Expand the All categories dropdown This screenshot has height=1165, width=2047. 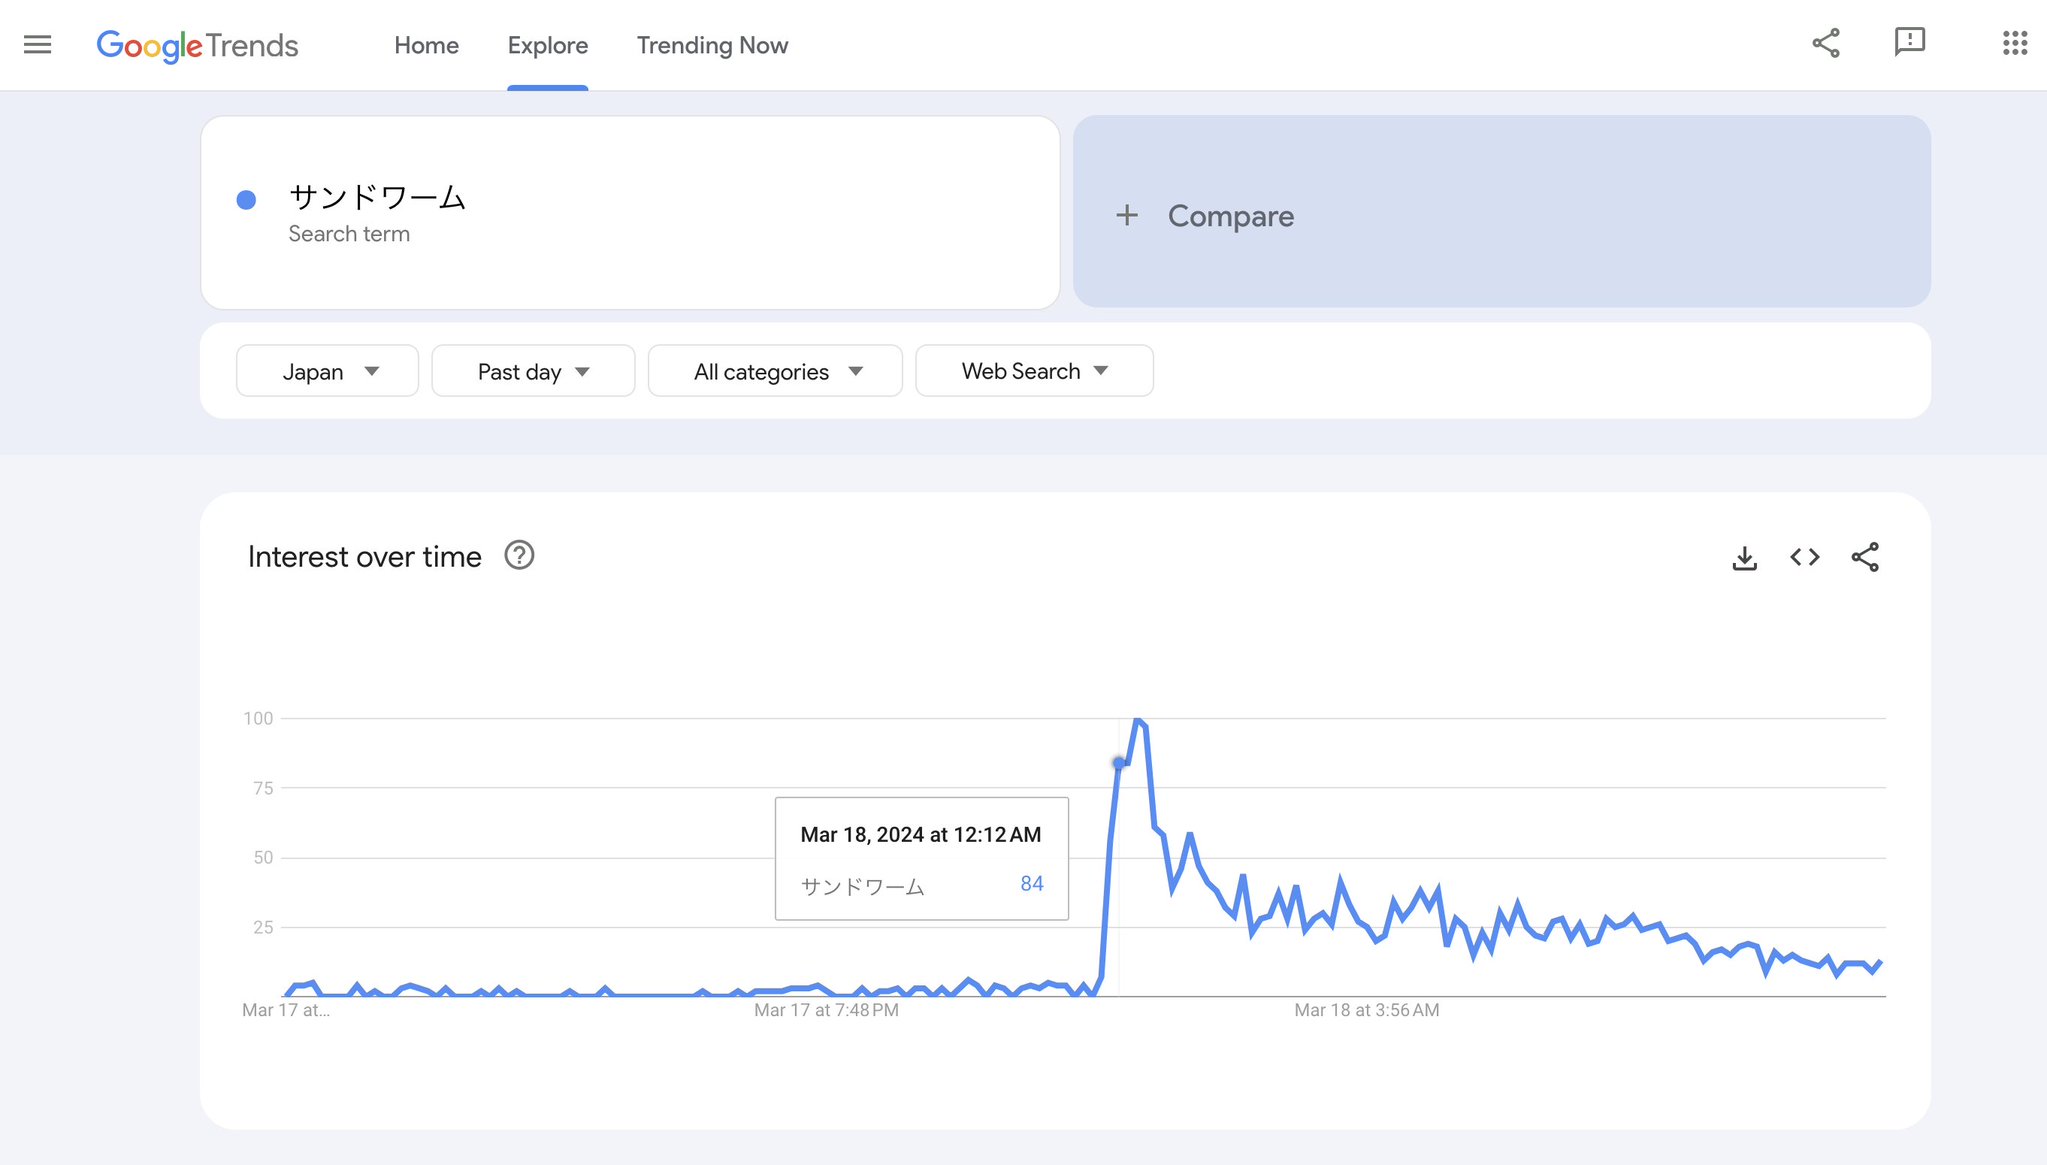coord(775,371)
